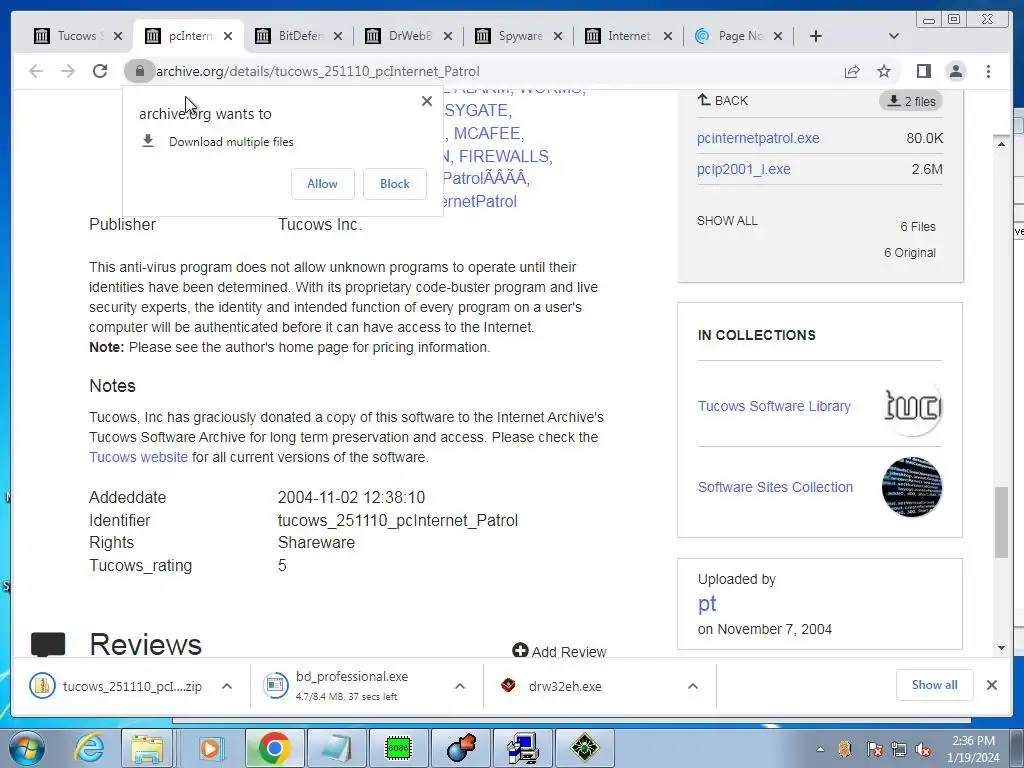Share this page using the share icon
The width and height of the screenshot is (1024, 768).
(x=852, y=71)
